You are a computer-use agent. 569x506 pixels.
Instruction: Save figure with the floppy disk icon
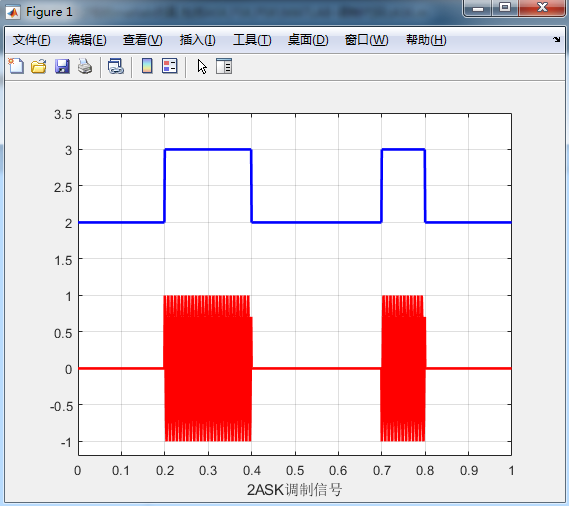(x=62, y=66)
